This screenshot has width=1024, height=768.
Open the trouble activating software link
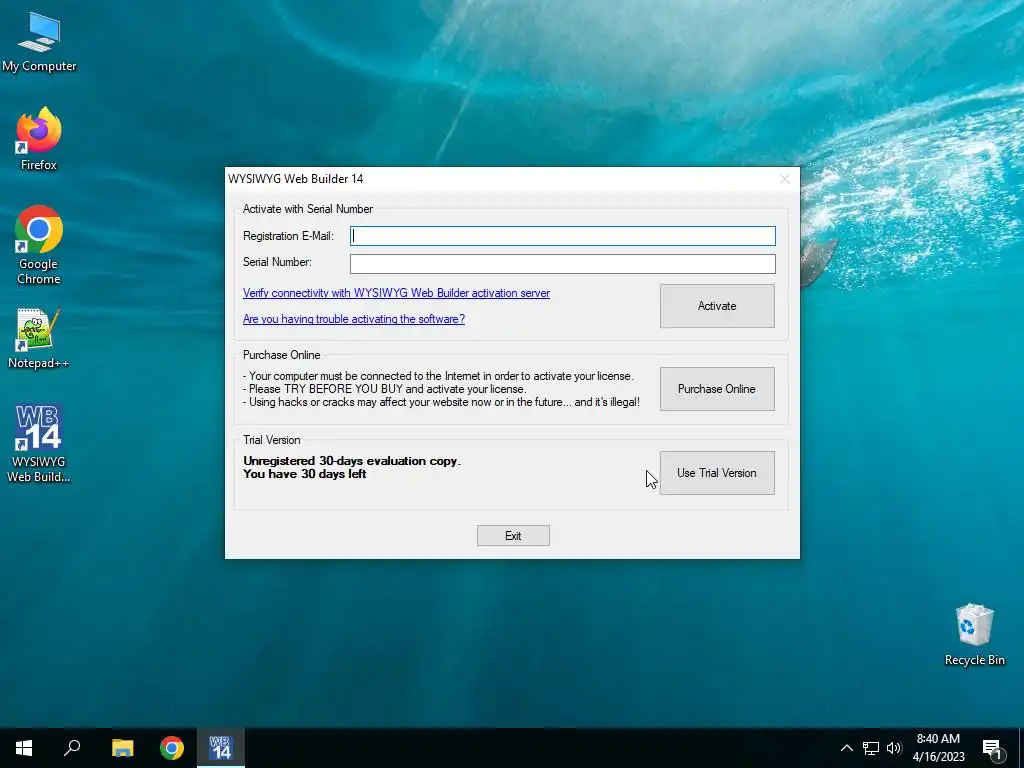pyautogui.click(x=354, y=319)
